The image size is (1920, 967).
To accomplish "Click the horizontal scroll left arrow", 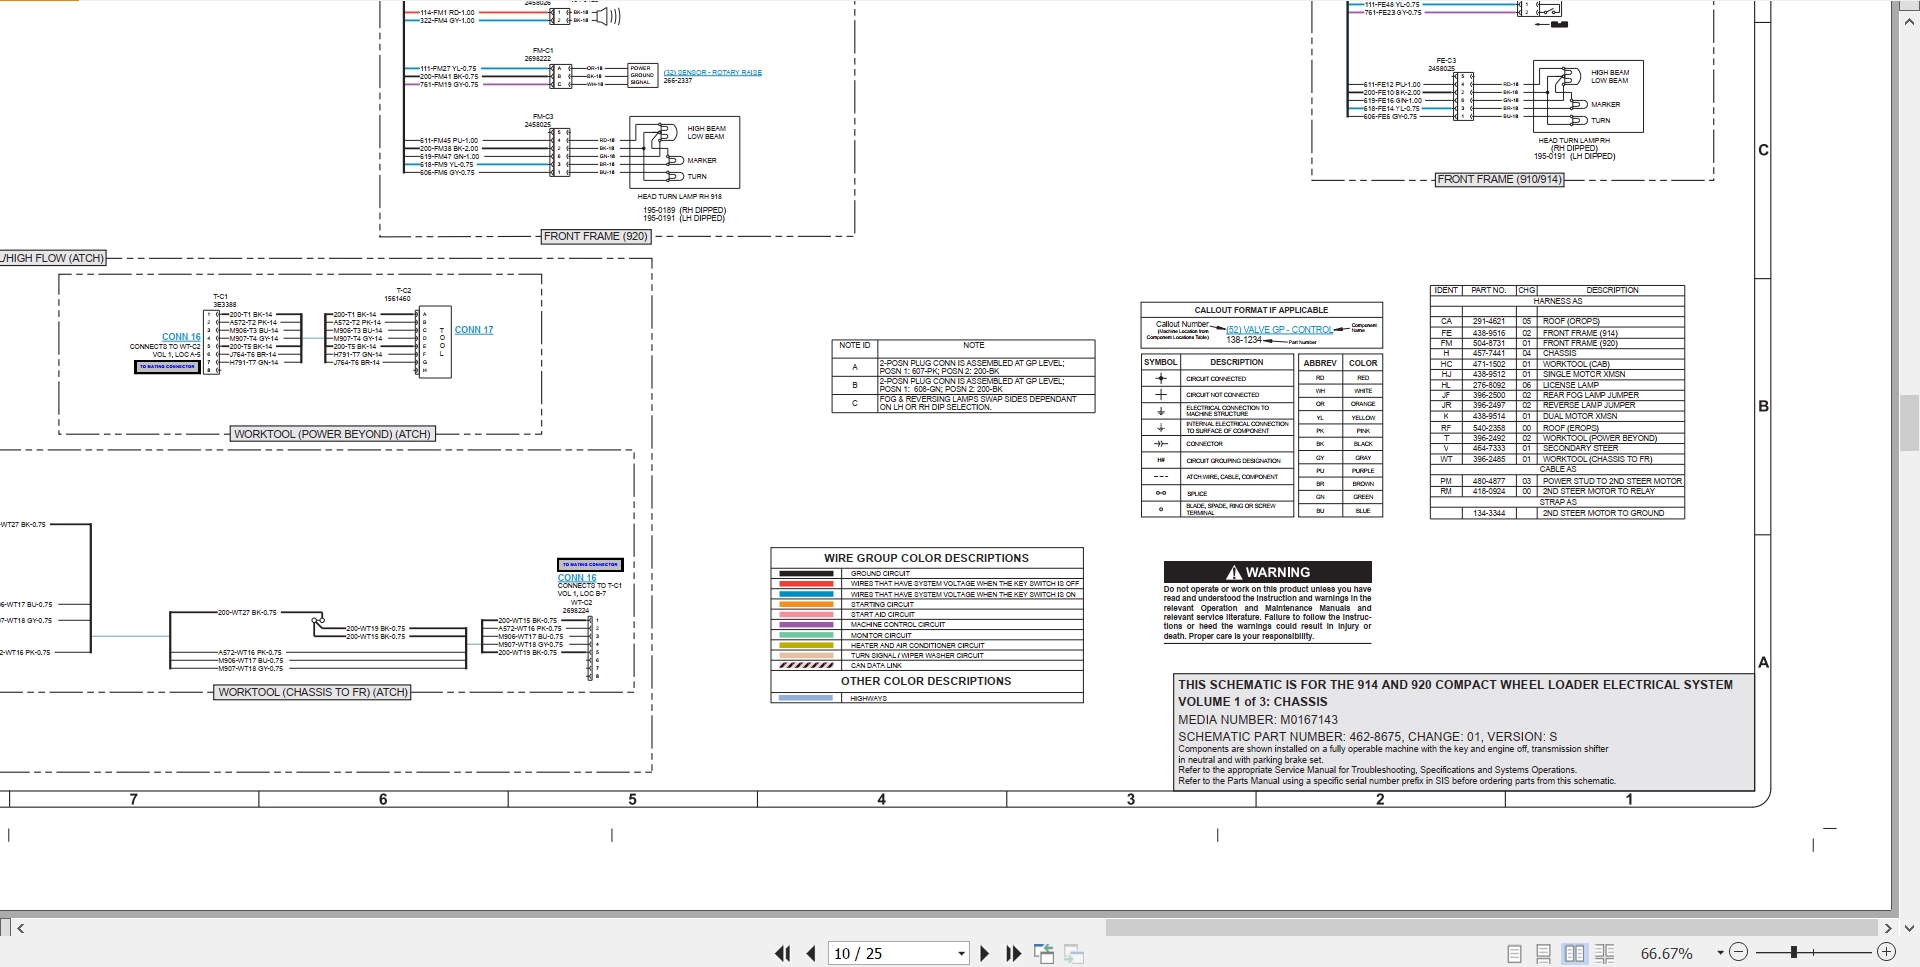I will click(21, 928).
